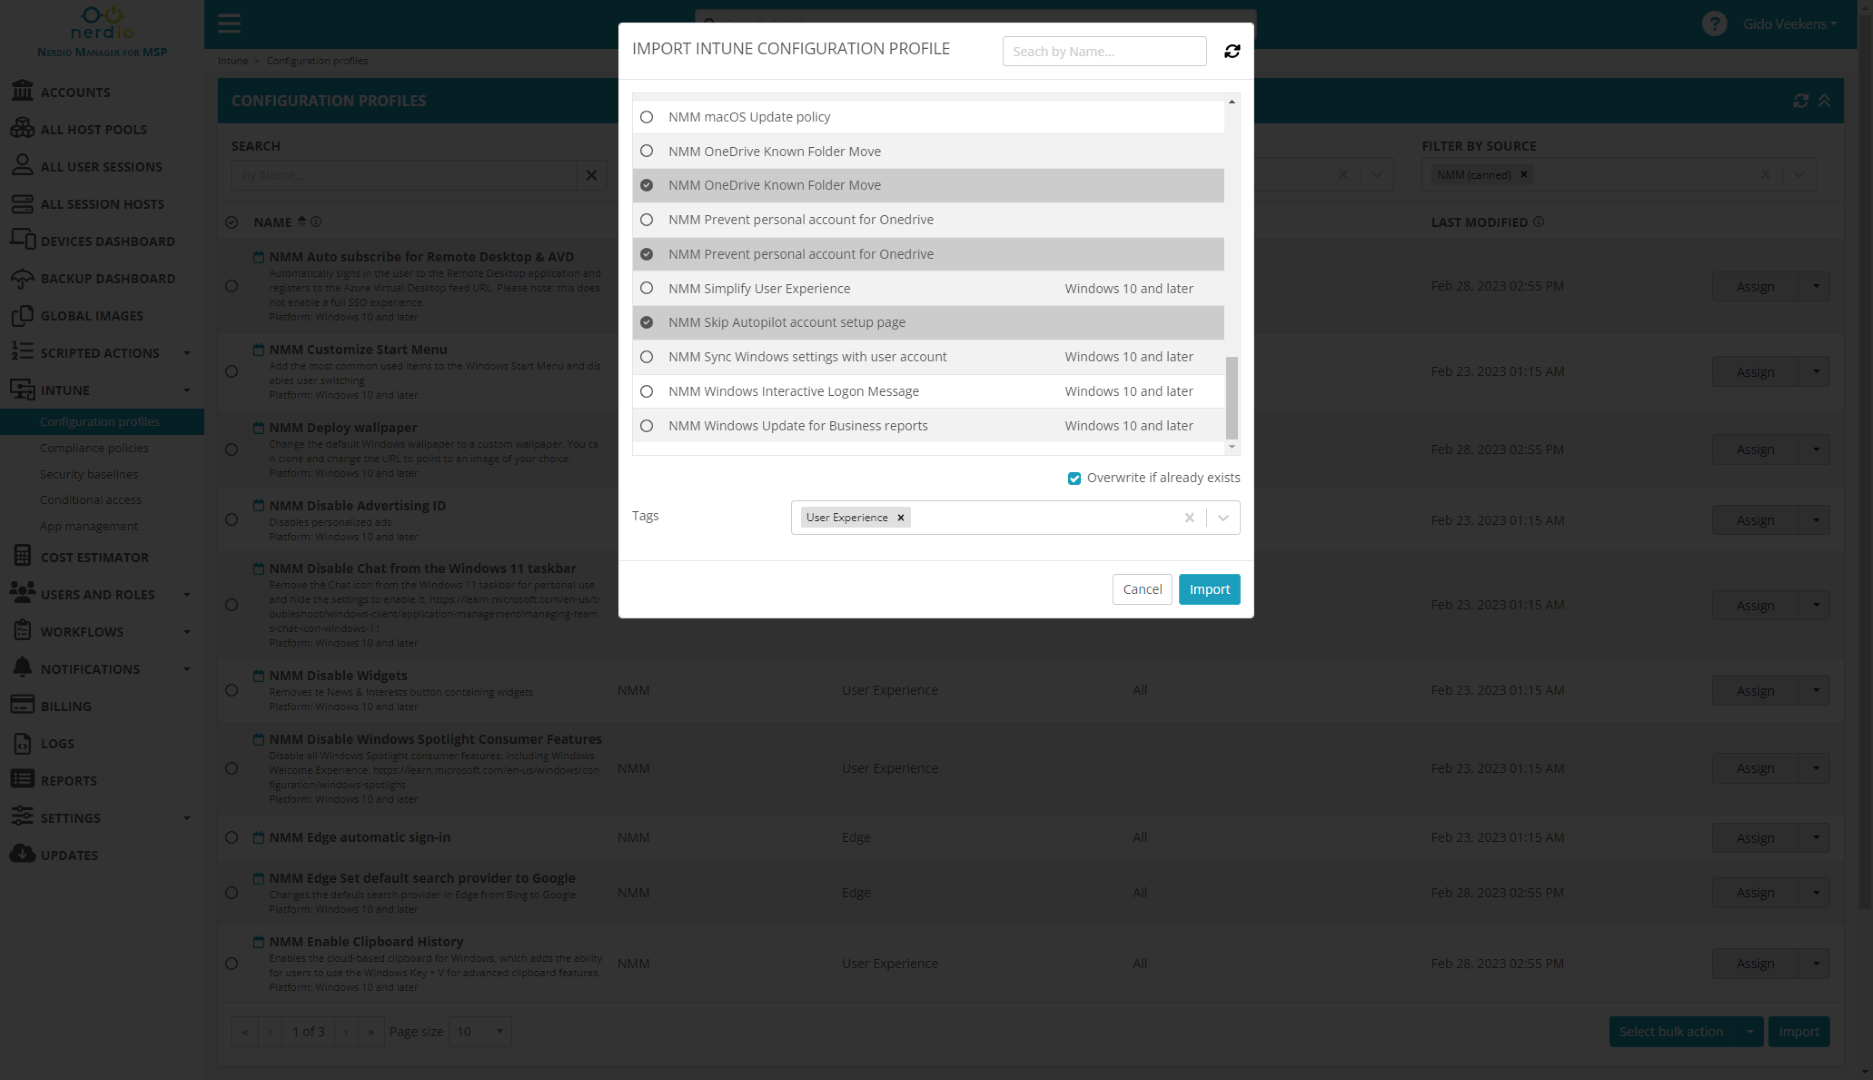Click the Cost Estimator icon
The height and width of the screenshot is (1080, 1873).
coord(22,556)
